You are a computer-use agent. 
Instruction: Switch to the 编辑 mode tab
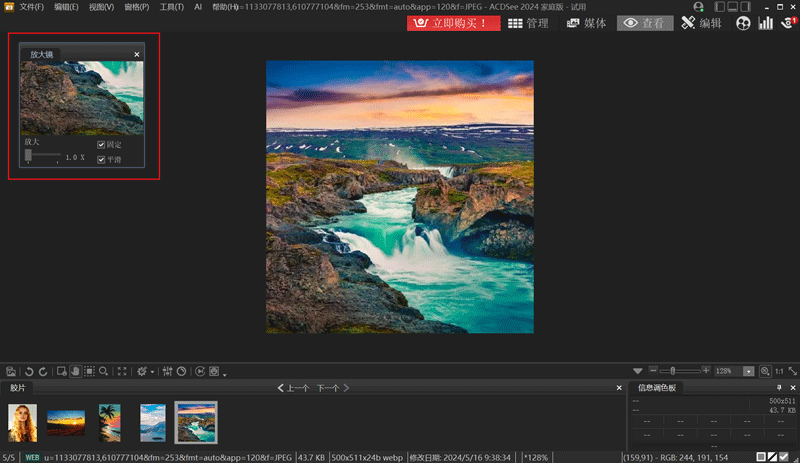pos(703,23)
